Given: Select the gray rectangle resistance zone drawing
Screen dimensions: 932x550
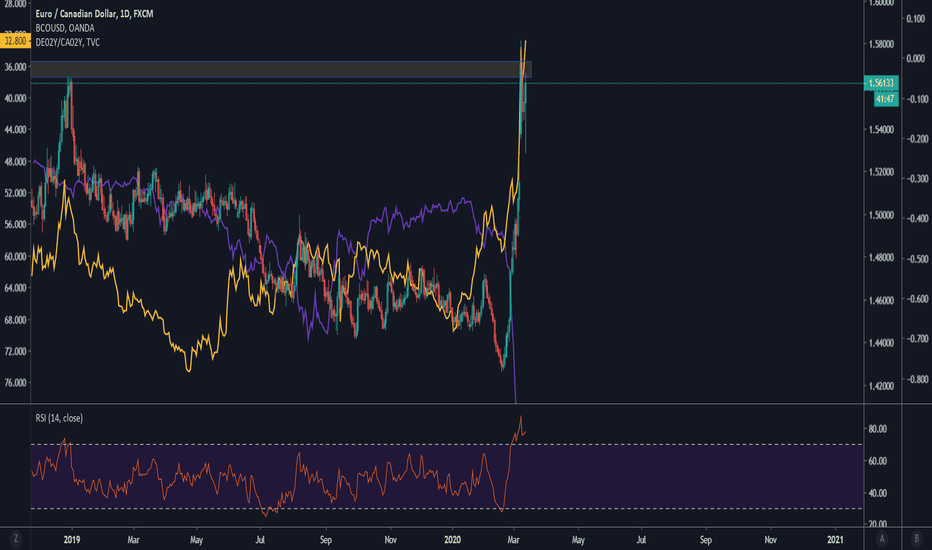Looking at the screenshot, I should (x=279, y=70).
